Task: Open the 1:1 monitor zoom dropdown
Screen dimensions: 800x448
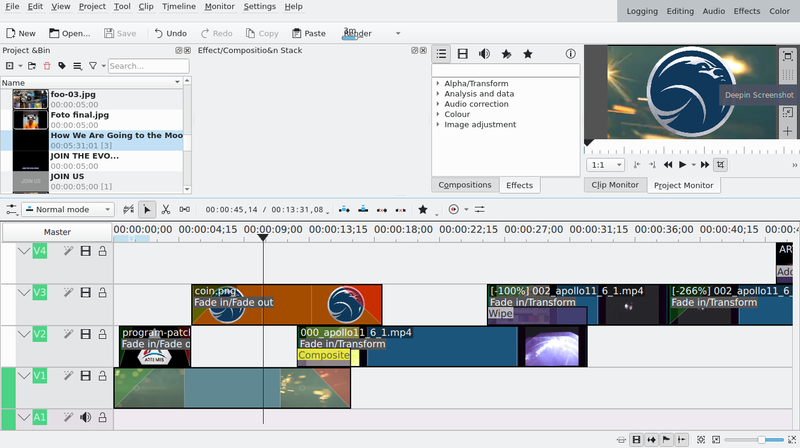Action: tap(605, 164)
